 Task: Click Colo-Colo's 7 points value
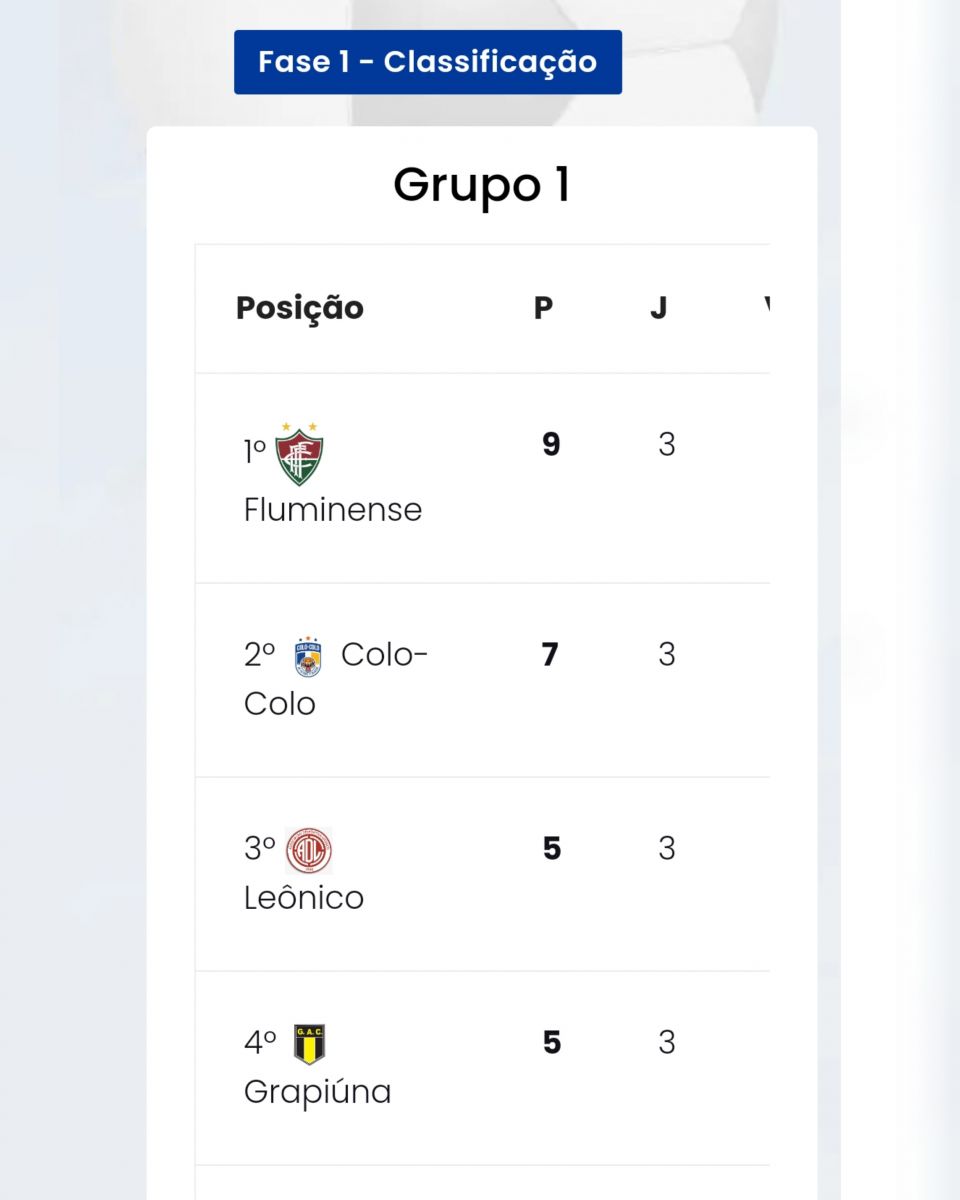pos(550,655)
